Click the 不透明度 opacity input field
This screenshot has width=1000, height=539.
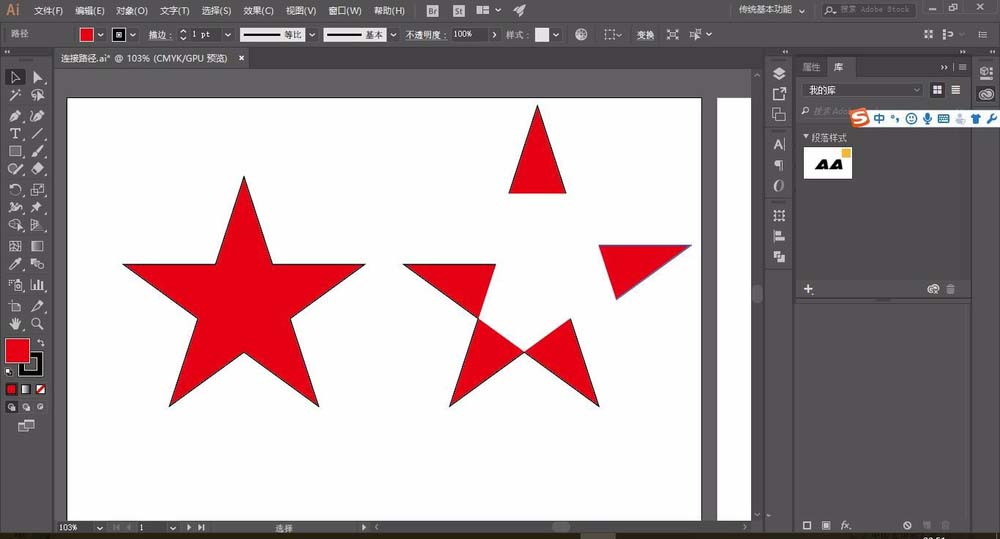[468, 34]
